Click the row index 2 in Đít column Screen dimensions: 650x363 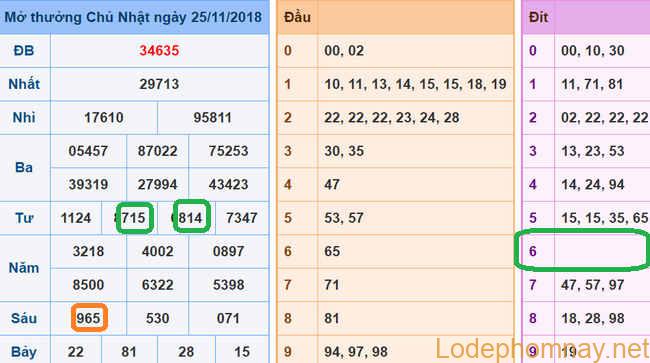533,118
